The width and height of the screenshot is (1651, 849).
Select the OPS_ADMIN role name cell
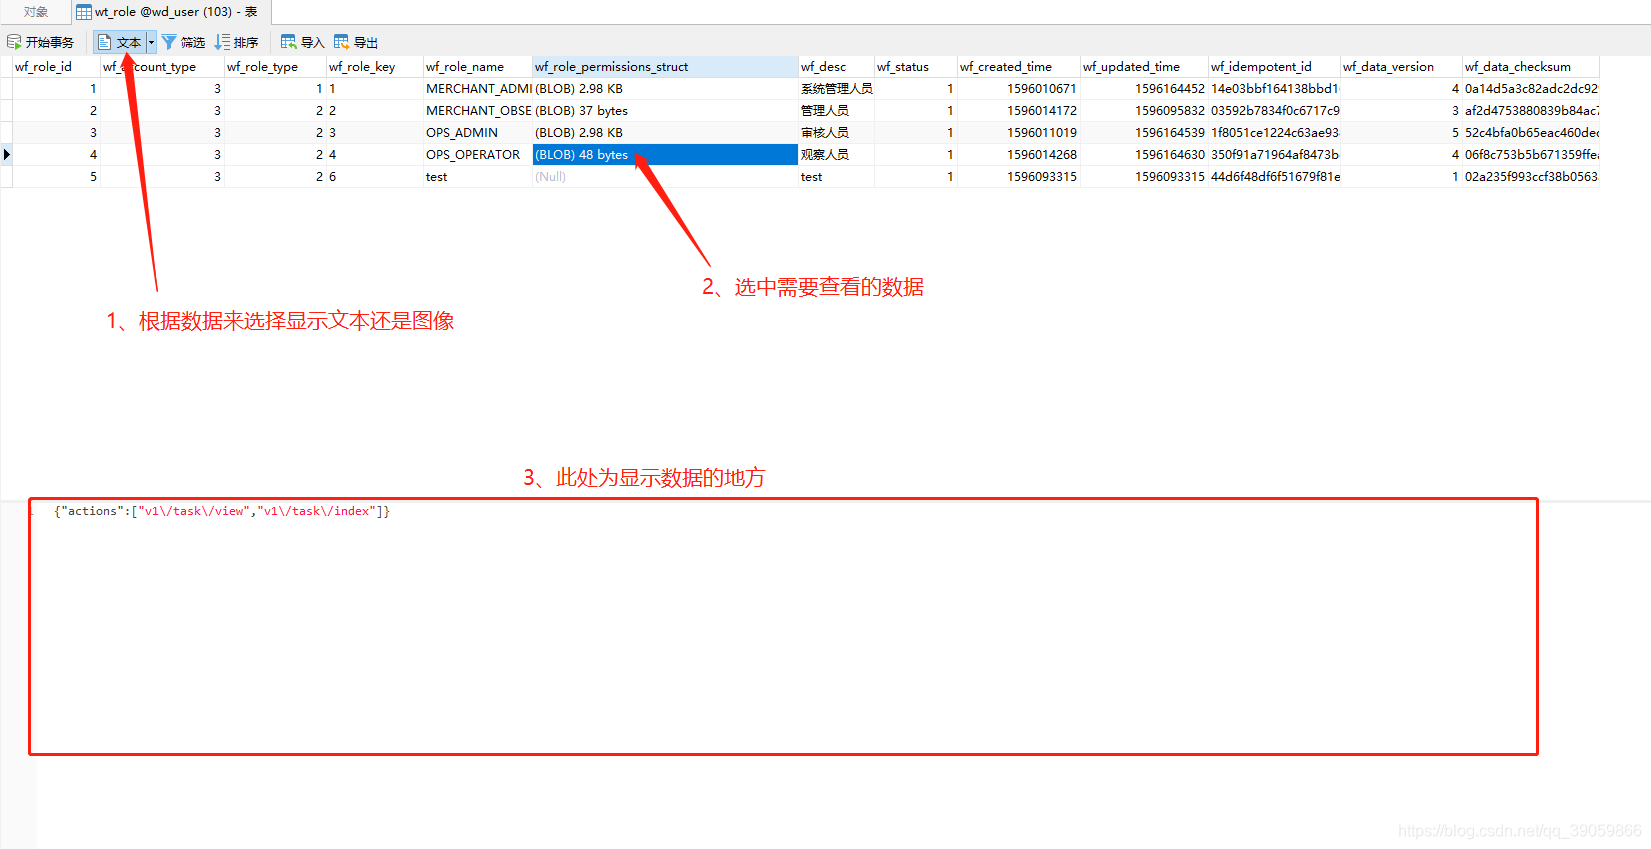tap(478, 133)
